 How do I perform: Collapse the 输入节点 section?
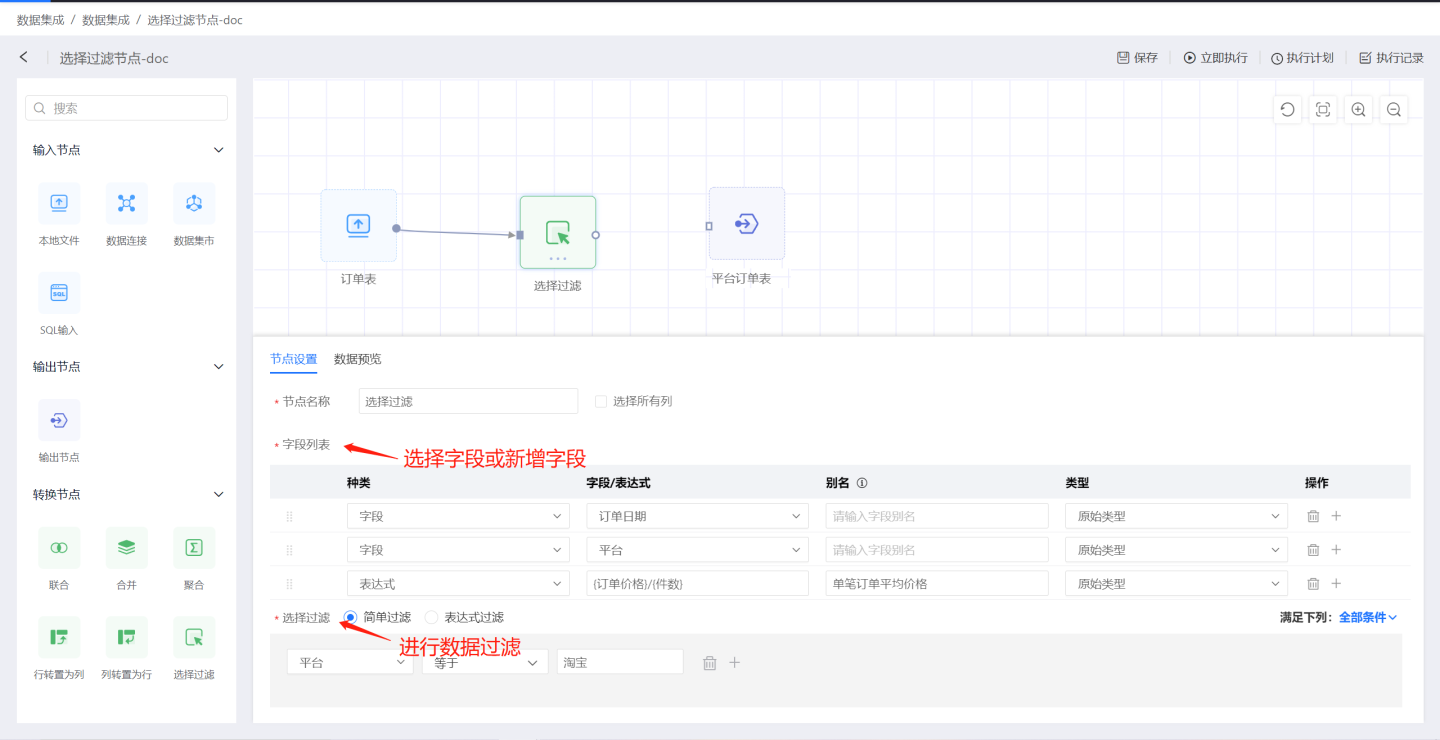click(x=219, y=150)
